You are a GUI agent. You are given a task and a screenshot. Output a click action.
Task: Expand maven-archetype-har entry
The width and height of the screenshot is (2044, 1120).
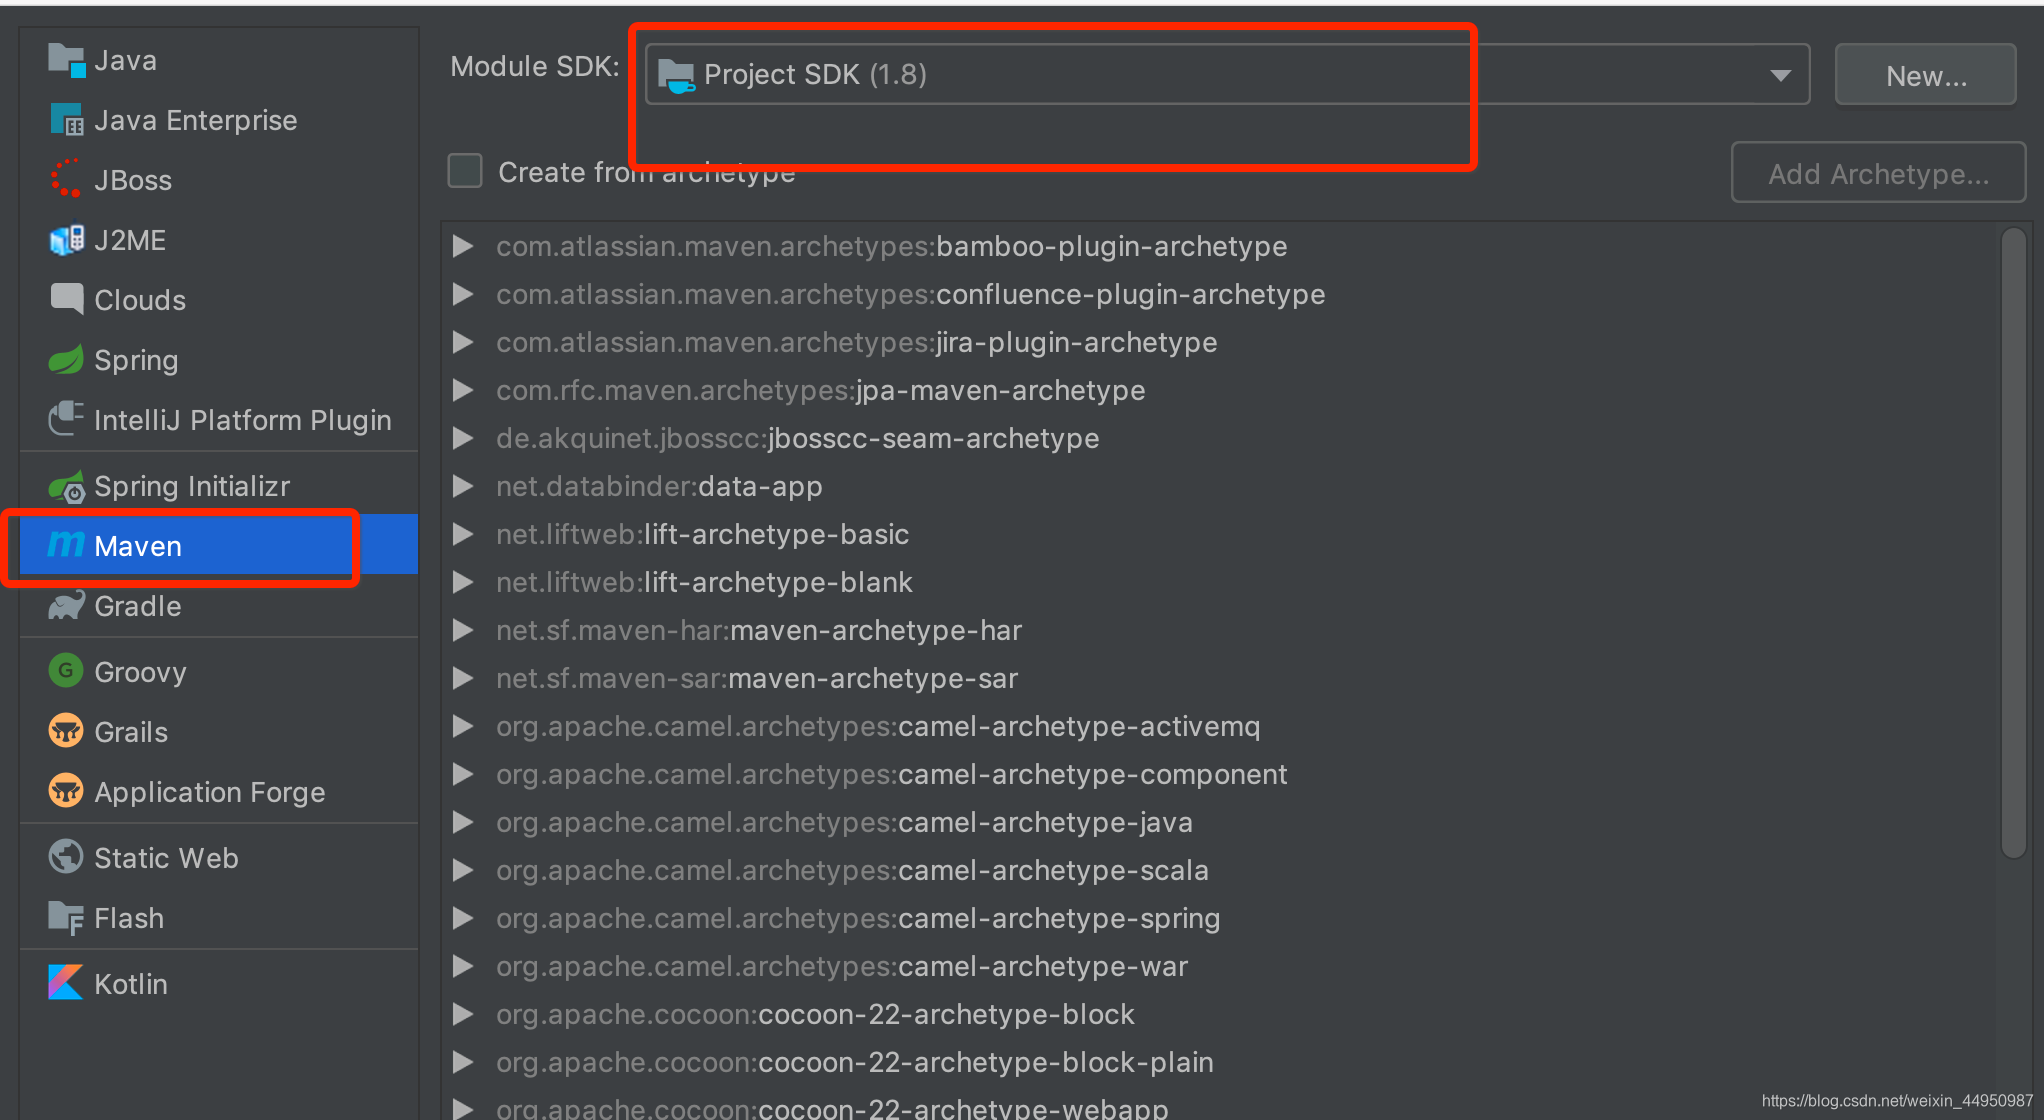(x=463, y=630)
